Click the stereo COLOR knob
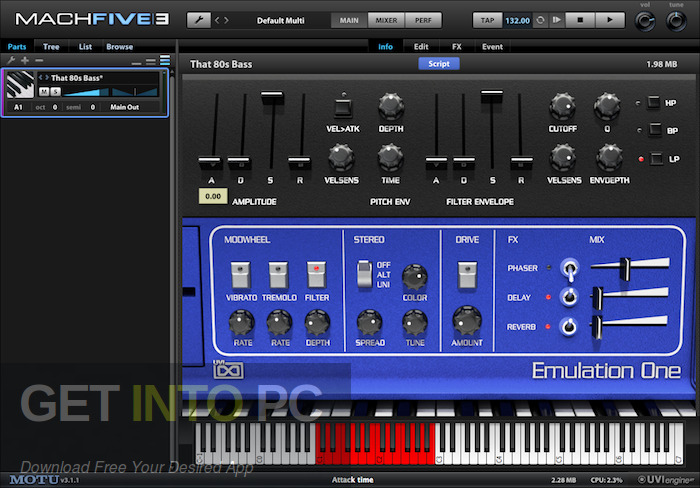This screenshot has height=488, width=700. tap(415, 277)
